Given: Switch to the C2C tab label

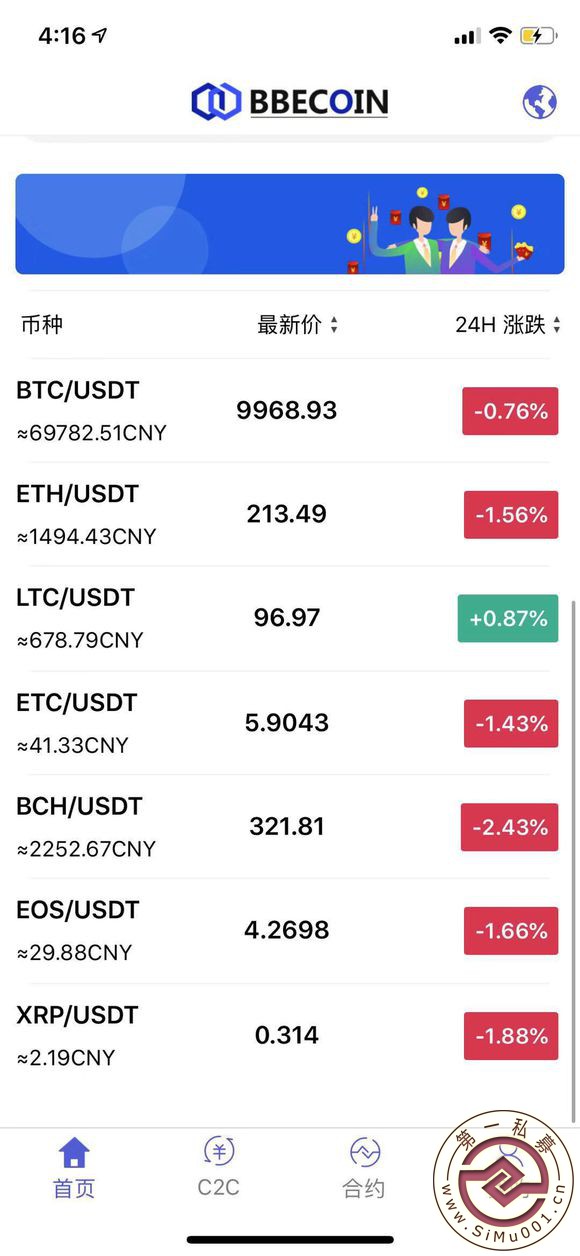Looking at the screenshot, I should (x=218, y=1188).
